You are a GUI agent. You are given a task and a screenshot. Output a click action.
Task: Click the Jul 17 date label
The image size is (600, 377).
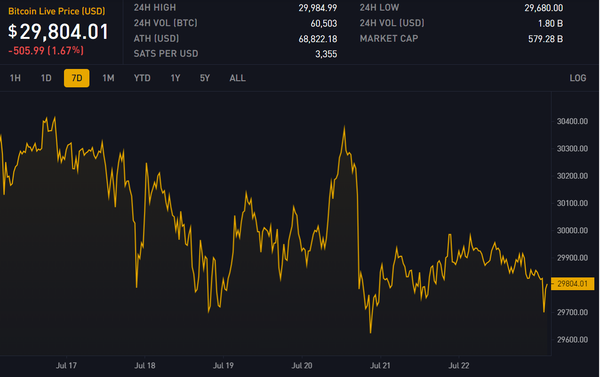click(66, 366)
